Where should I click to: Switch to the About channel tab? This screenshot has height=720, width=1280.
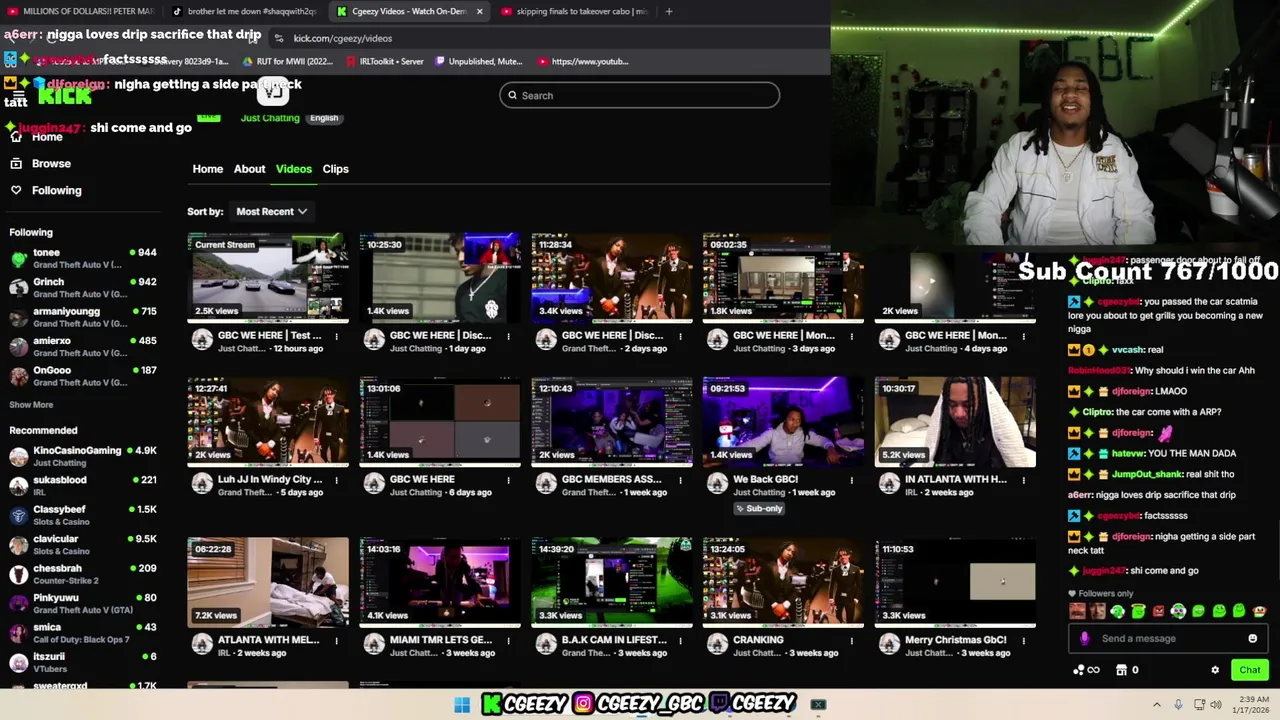(249, 169)
